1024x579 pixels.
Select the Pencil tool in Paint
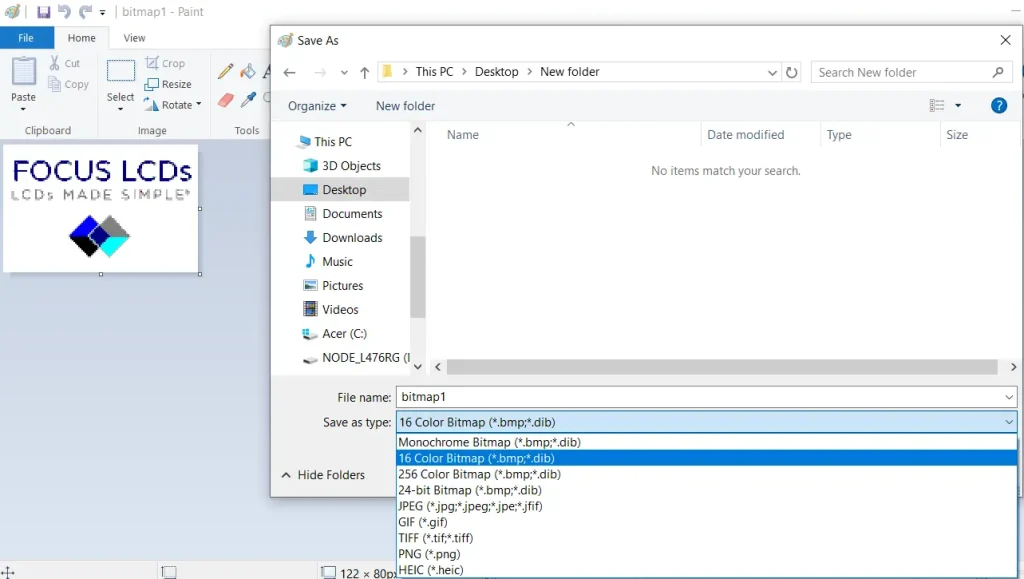coord(226,71)
